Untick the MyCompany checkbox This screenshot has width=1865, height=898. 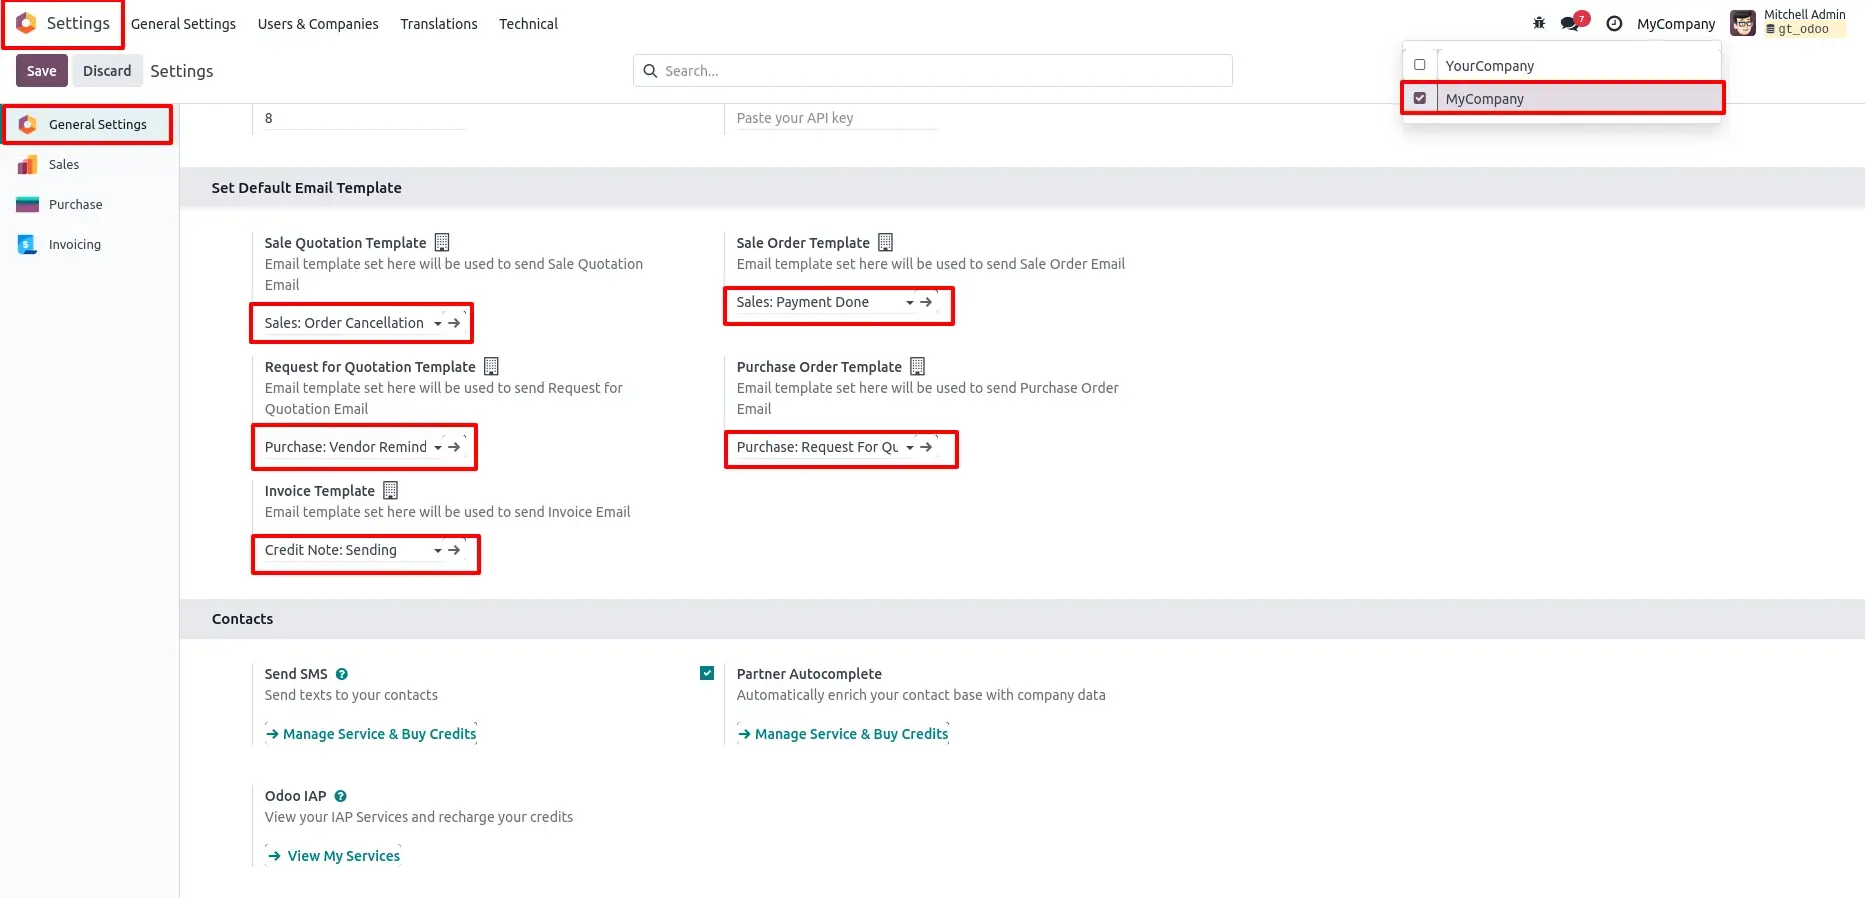1420,98
